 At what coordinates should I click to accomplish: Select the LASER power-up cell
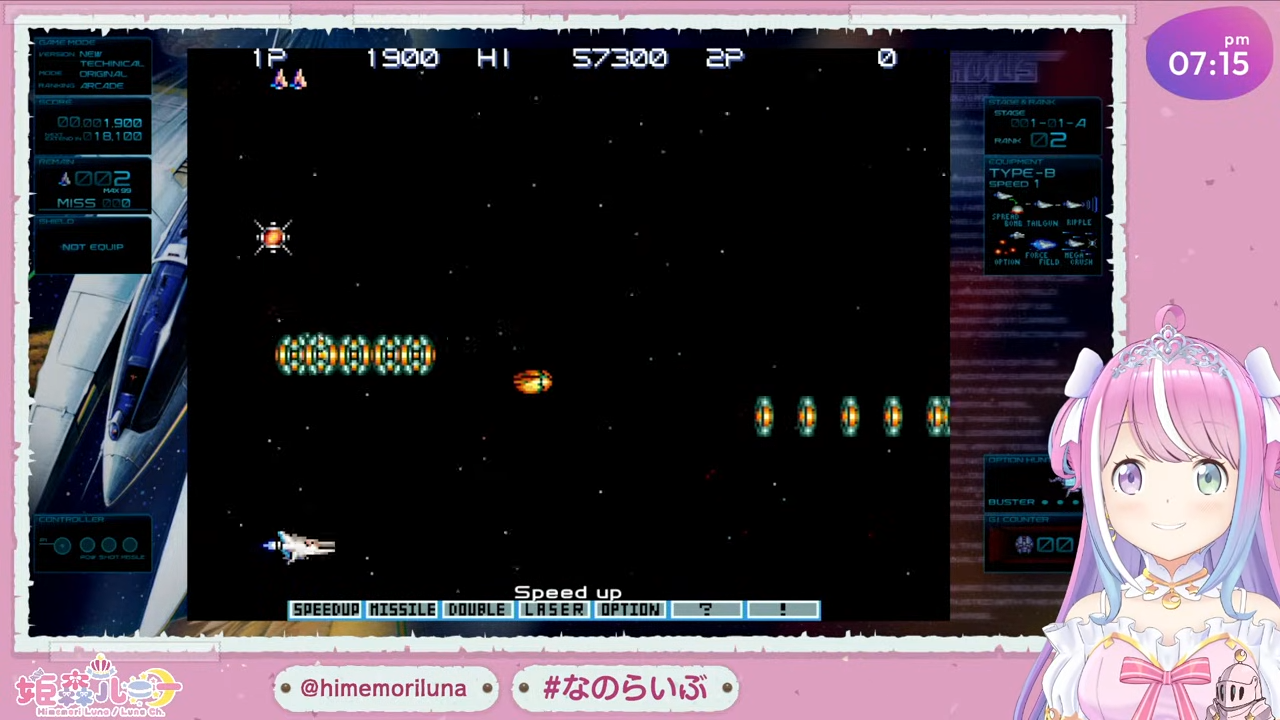click(x=554, y=610)
